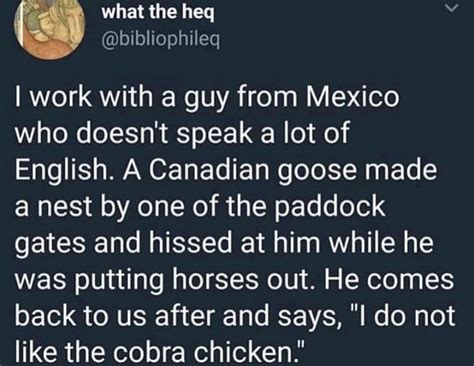This screenshot has height=366, width=474.
Task: Click the word 'horses' in the tweet
Action: [215, 279]
